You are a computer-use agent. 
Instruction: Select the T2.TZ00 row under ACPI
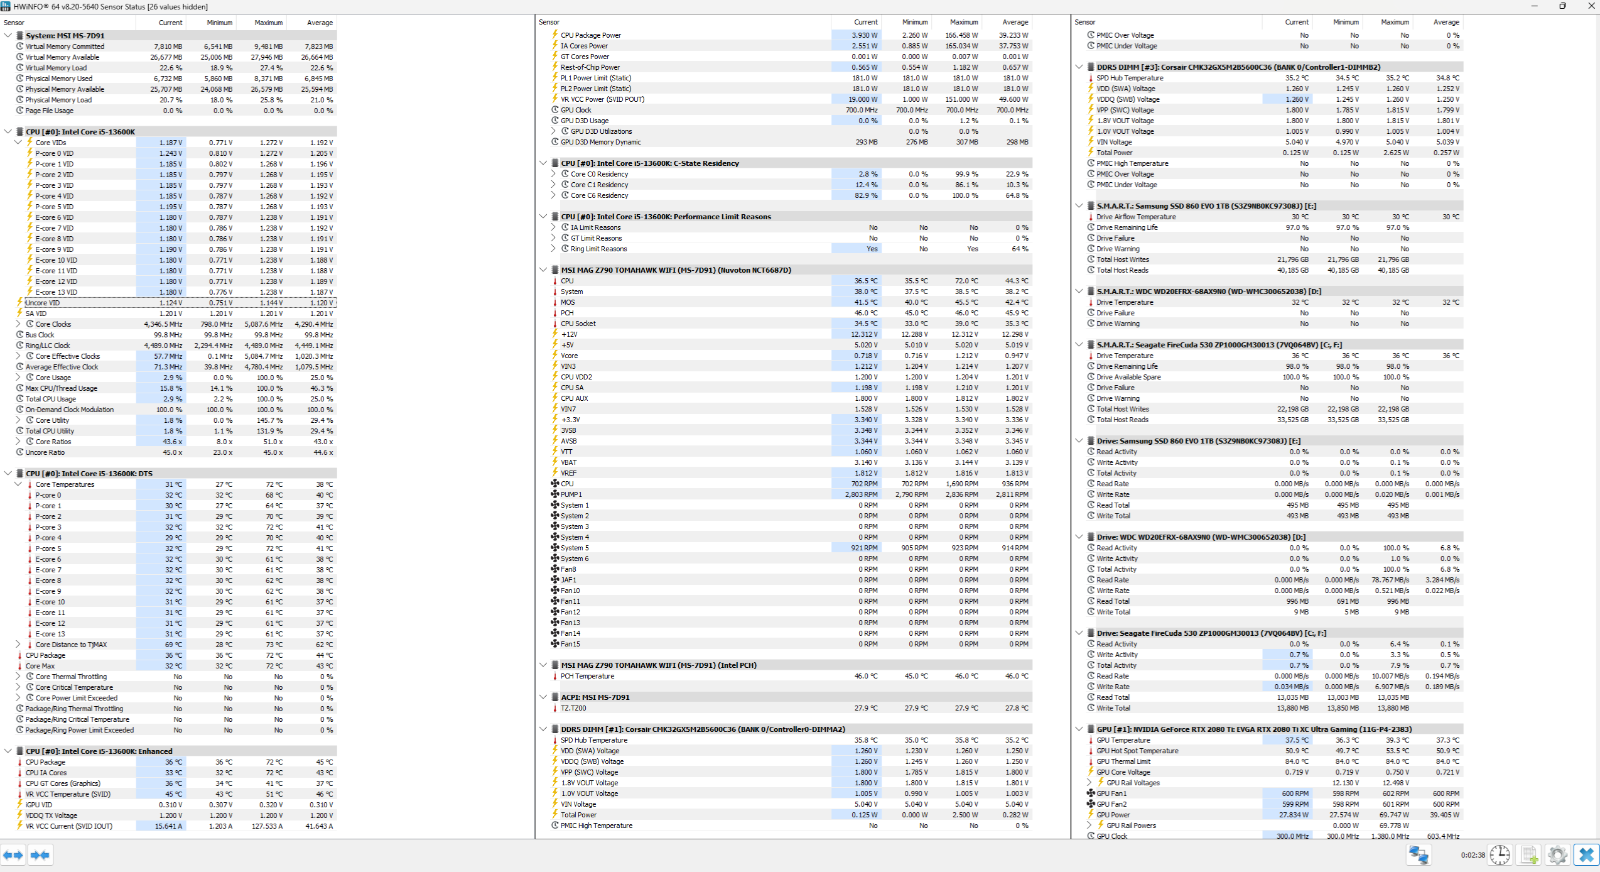(790, 708)
